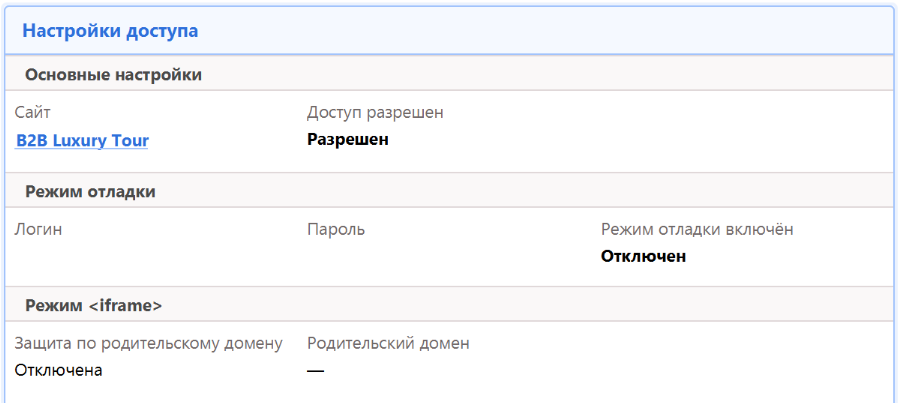This screenshot has height=403, width=900.
Task: Click the Логин field label
Action: pyautogui.click(x=39, y=229)
